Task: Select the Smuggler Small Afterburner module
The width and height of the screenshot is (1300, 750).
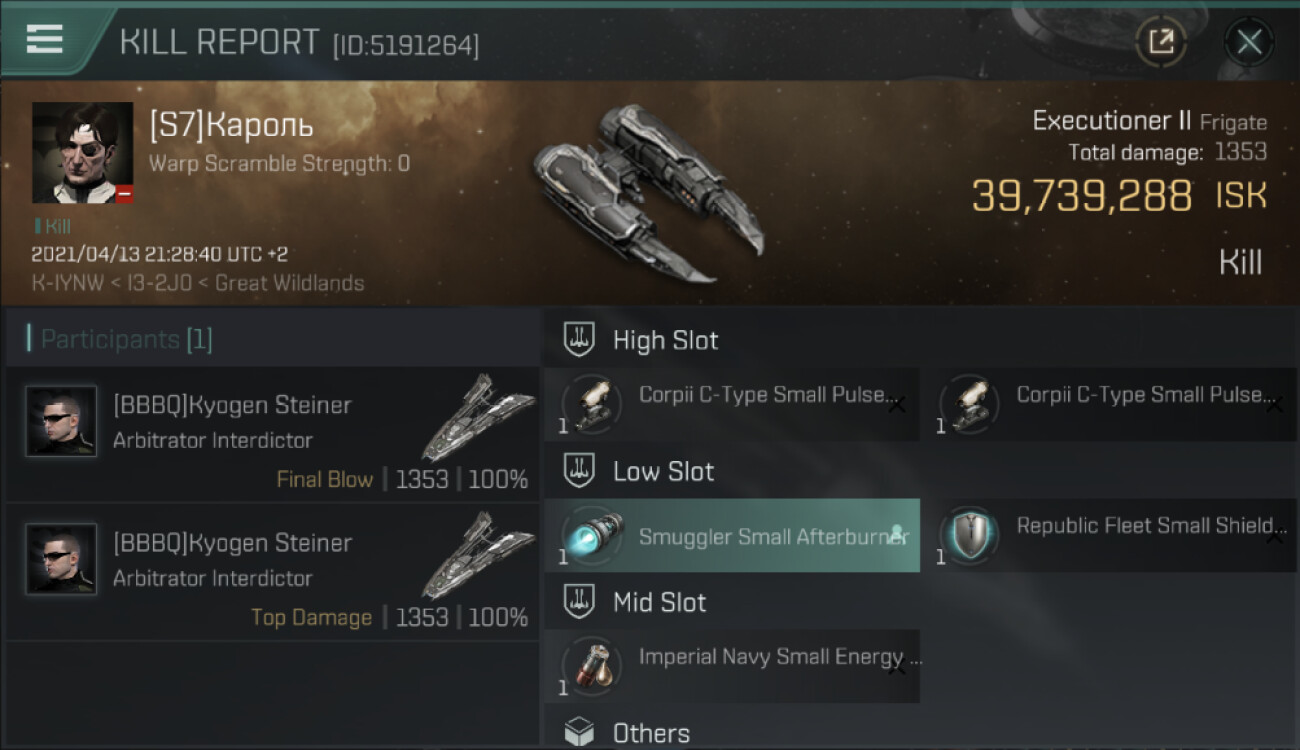Action: [732, 536]
